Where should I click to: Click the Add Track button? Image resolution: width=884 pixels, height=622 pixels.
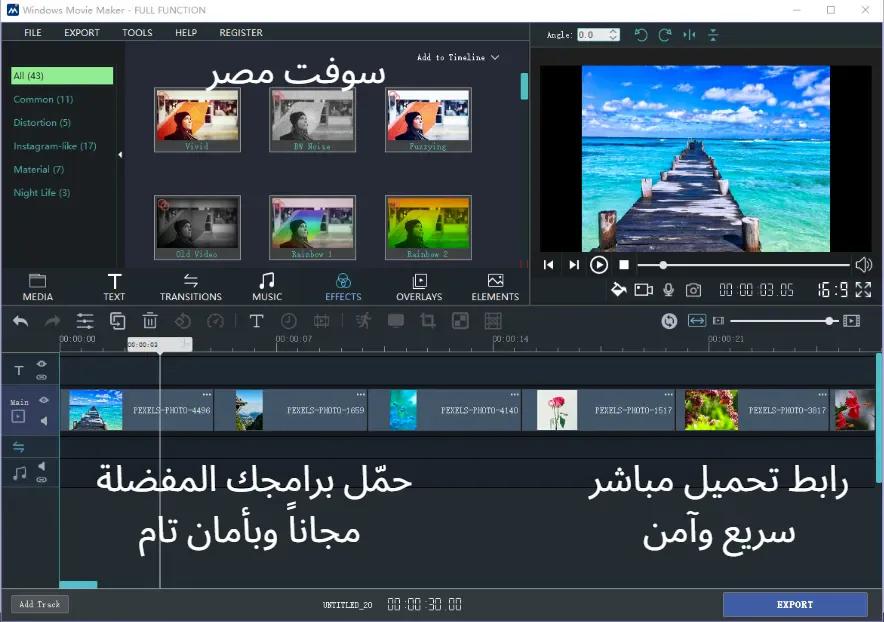coord(40,605)
